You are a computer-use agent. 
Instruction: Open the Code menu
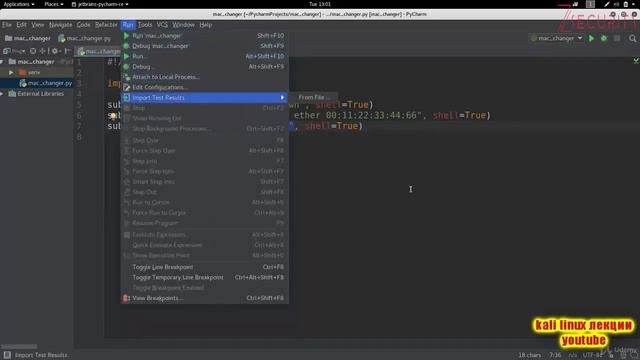coord(83,25)
